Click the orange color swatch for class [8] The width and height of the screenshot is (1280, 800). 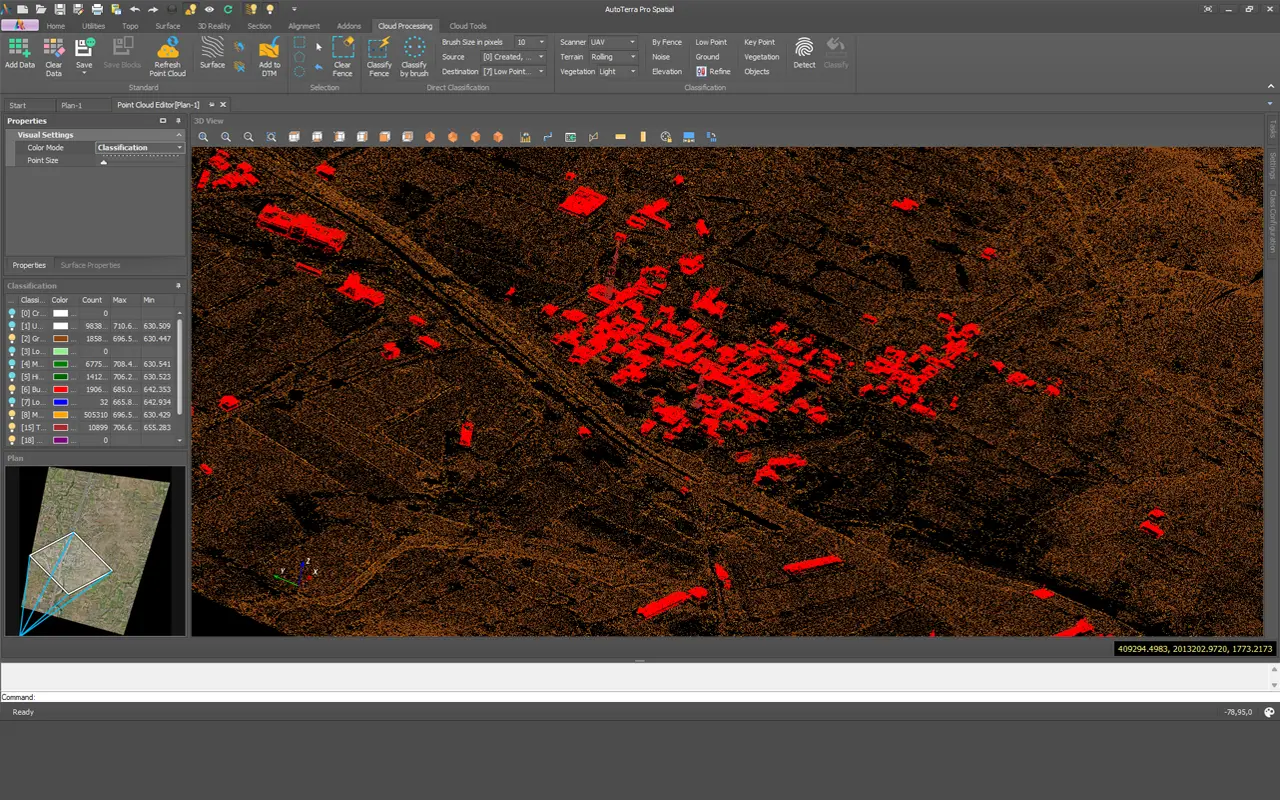pyautogui.click(x=60, y=414)
